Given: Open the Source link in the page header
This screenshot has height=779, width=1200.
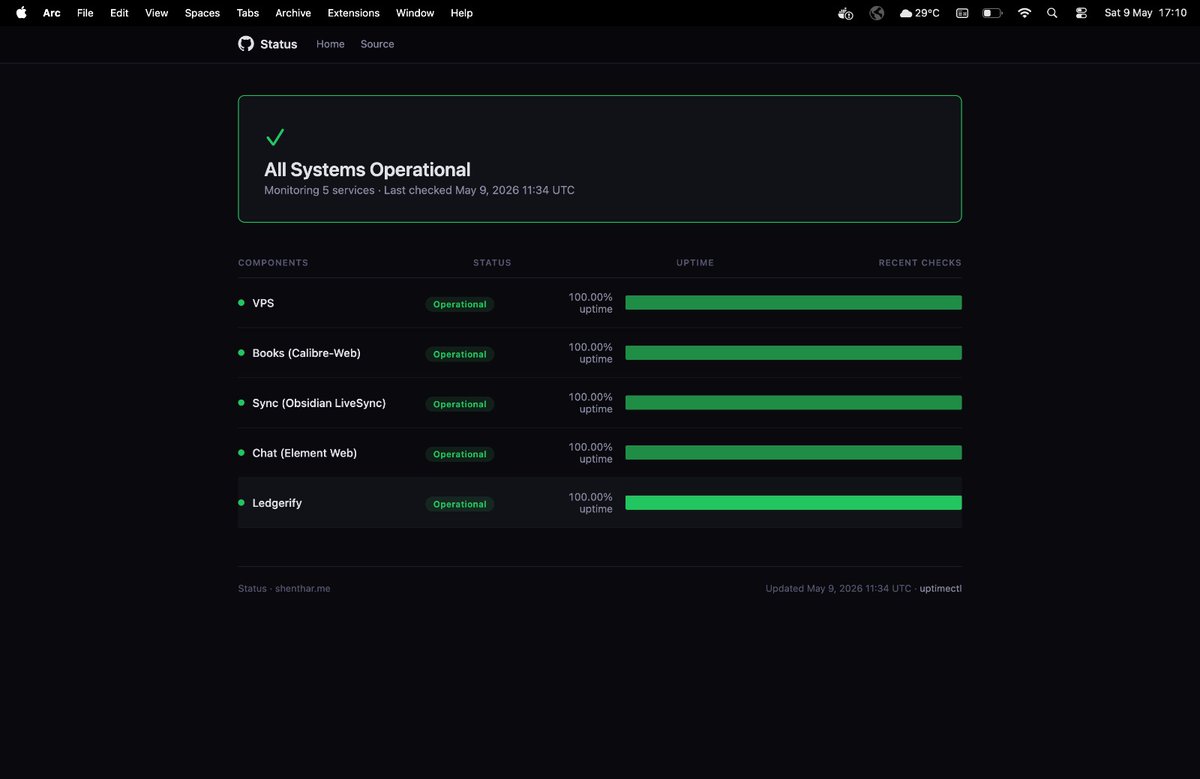Looking at the screenshot, I should 377,44.
